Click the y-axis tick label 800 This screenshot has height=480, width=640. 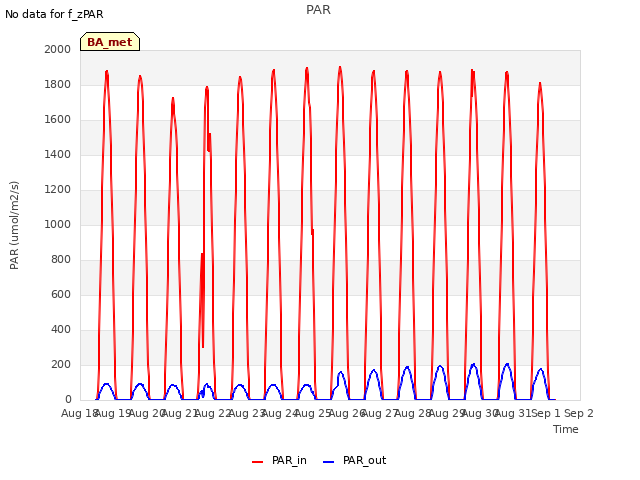click(61, 260)
